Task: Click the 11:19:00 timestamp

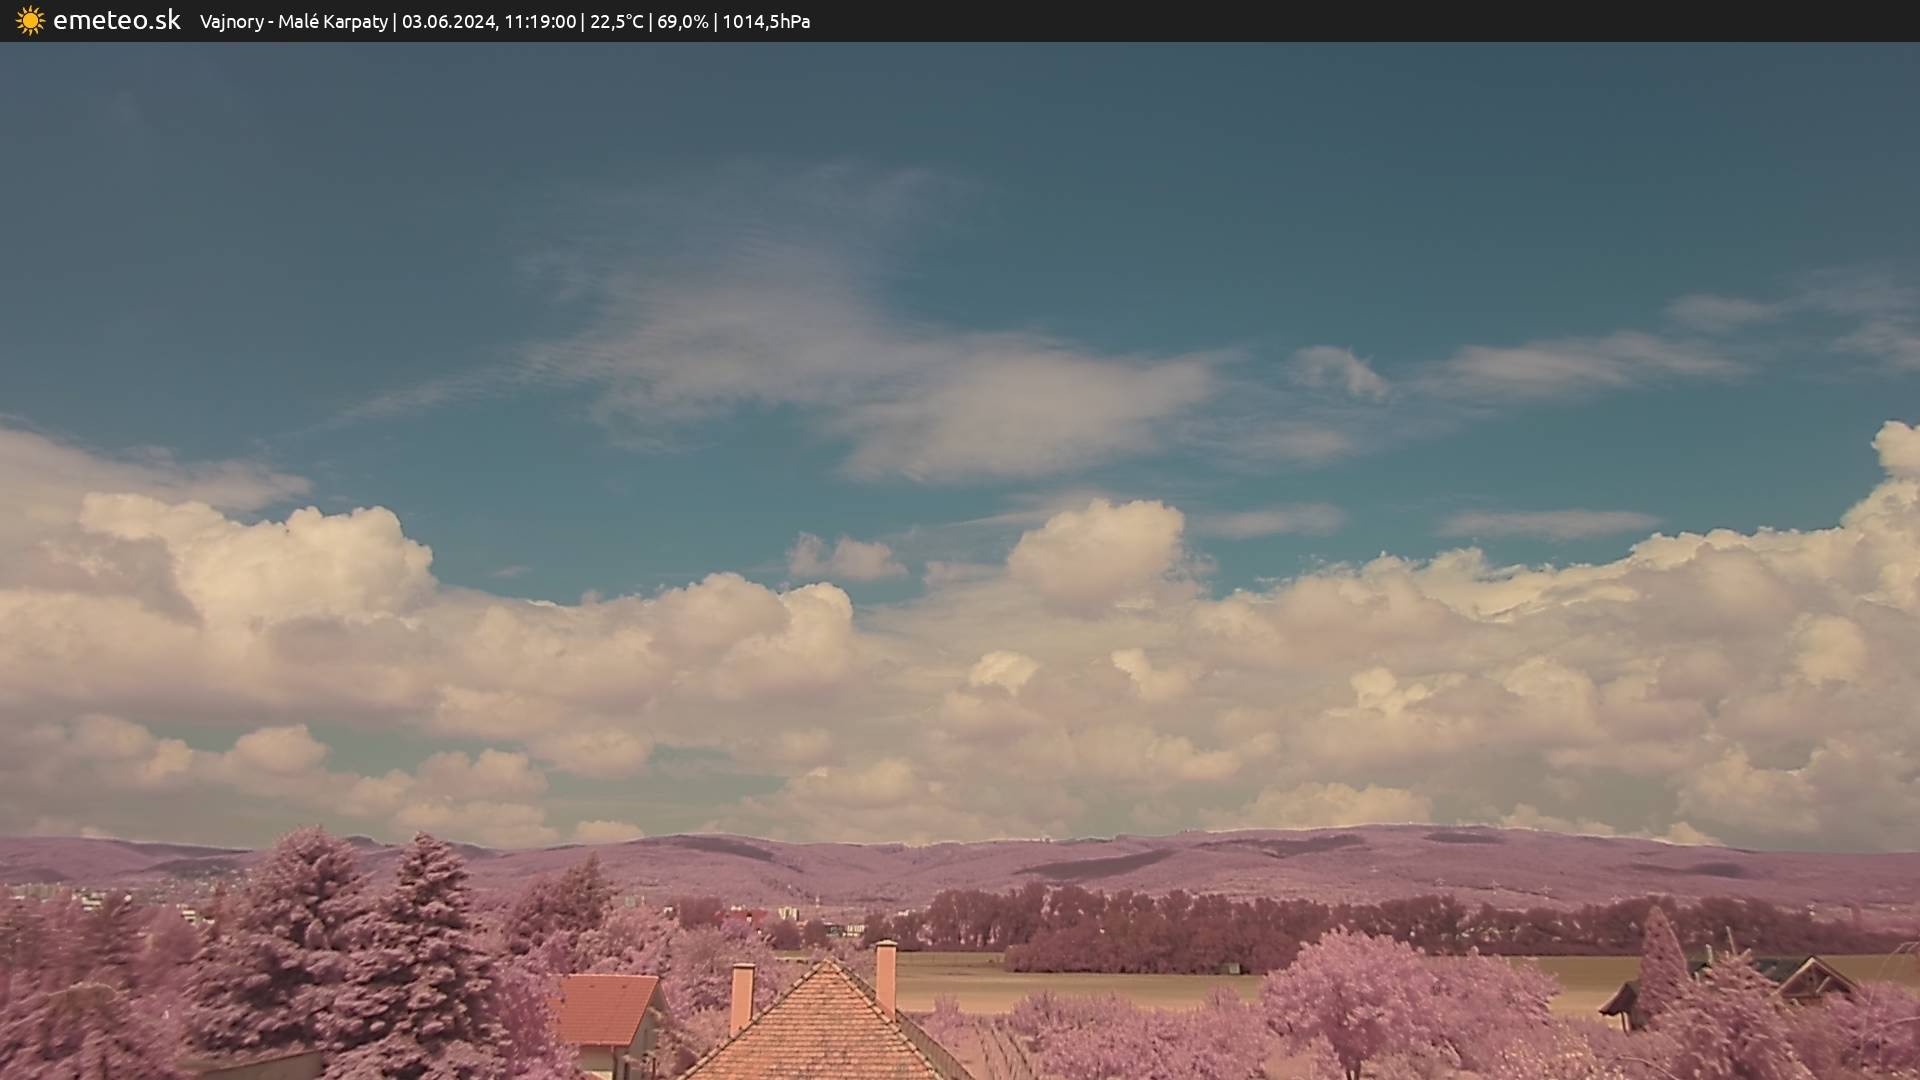Action: tap(540, 22)
